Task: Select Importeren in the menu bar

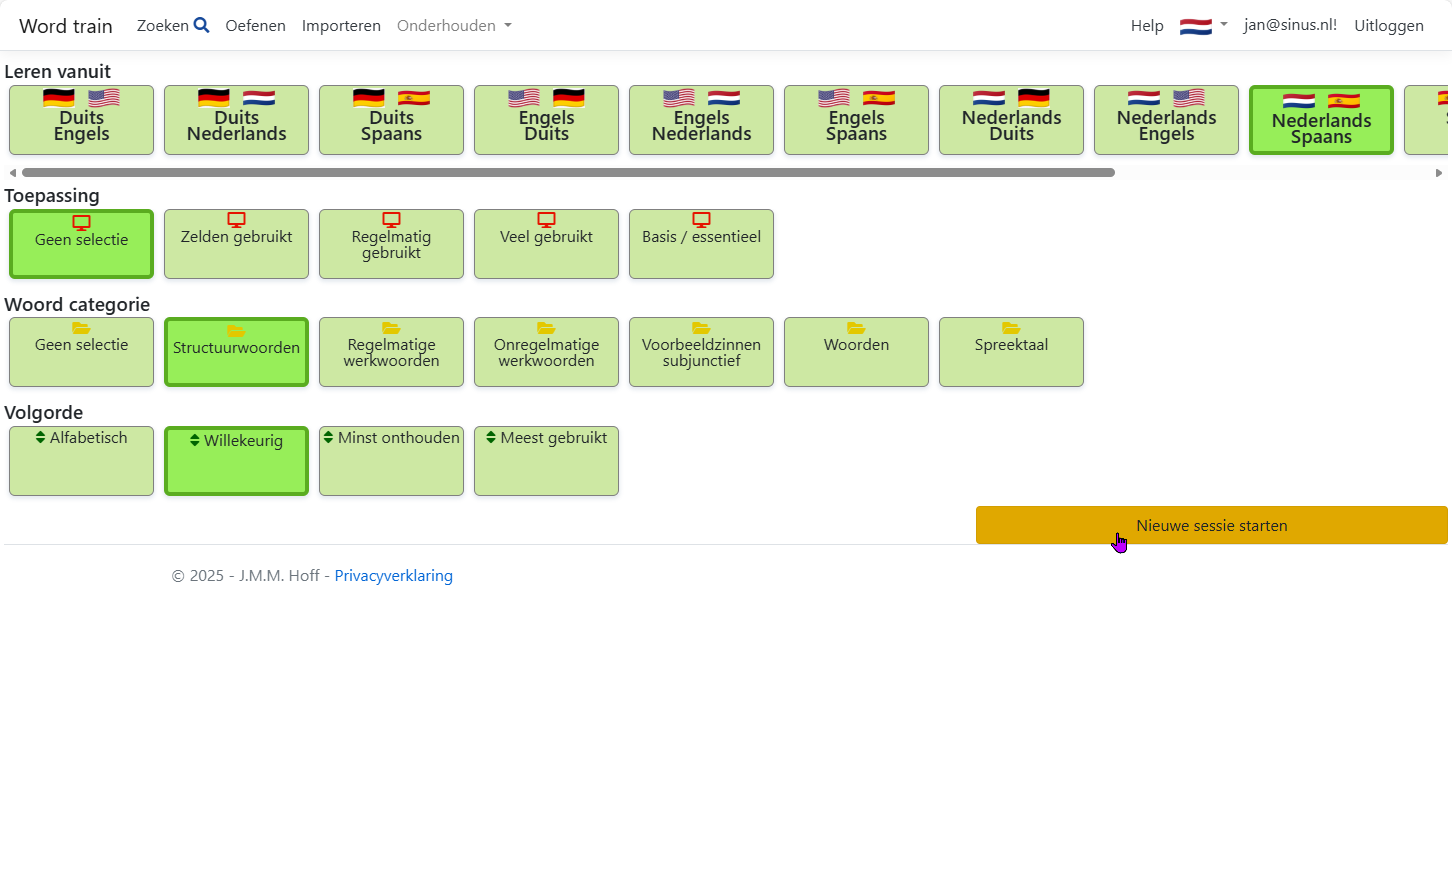Action: point(341,25)
